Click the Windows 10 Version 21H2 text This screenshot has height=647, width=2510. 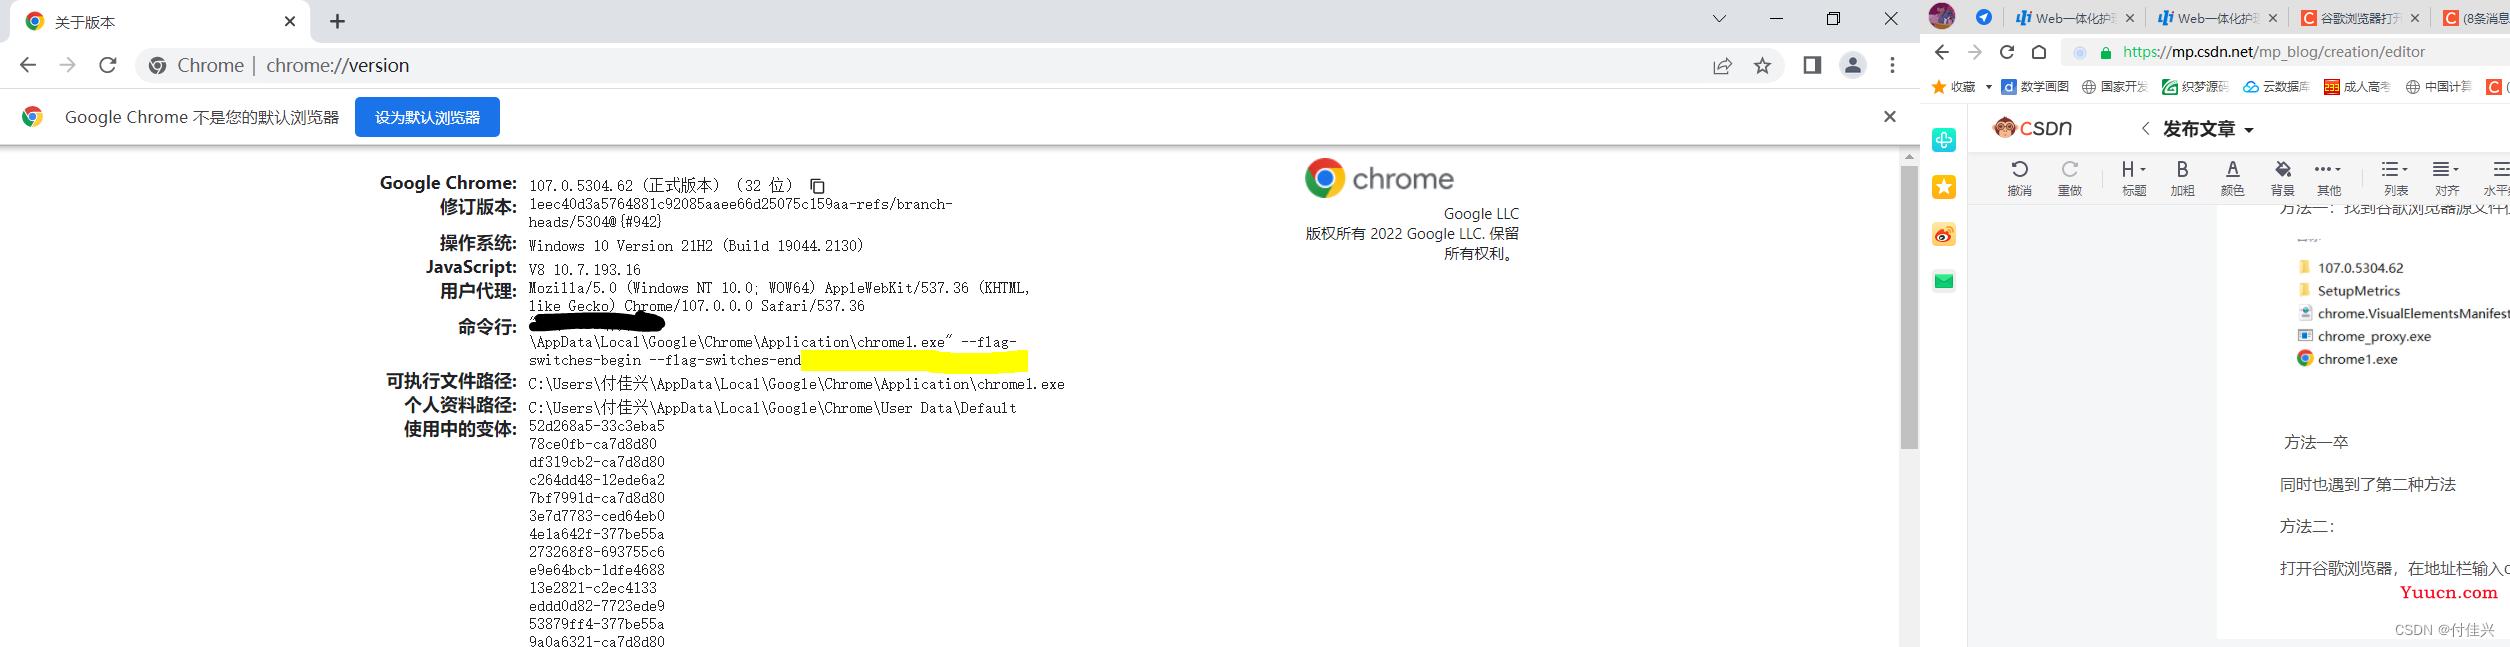tap(696, 246)
